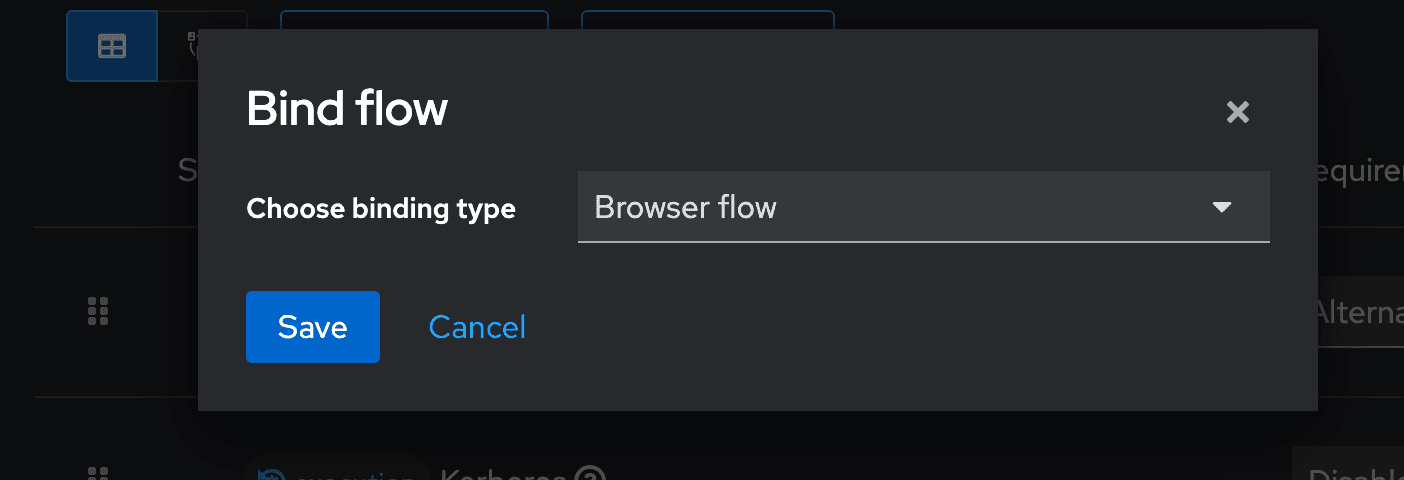Click the drag handle of the first row
Viewport: 1404px width, 480px height.
(x=98, y=311)
